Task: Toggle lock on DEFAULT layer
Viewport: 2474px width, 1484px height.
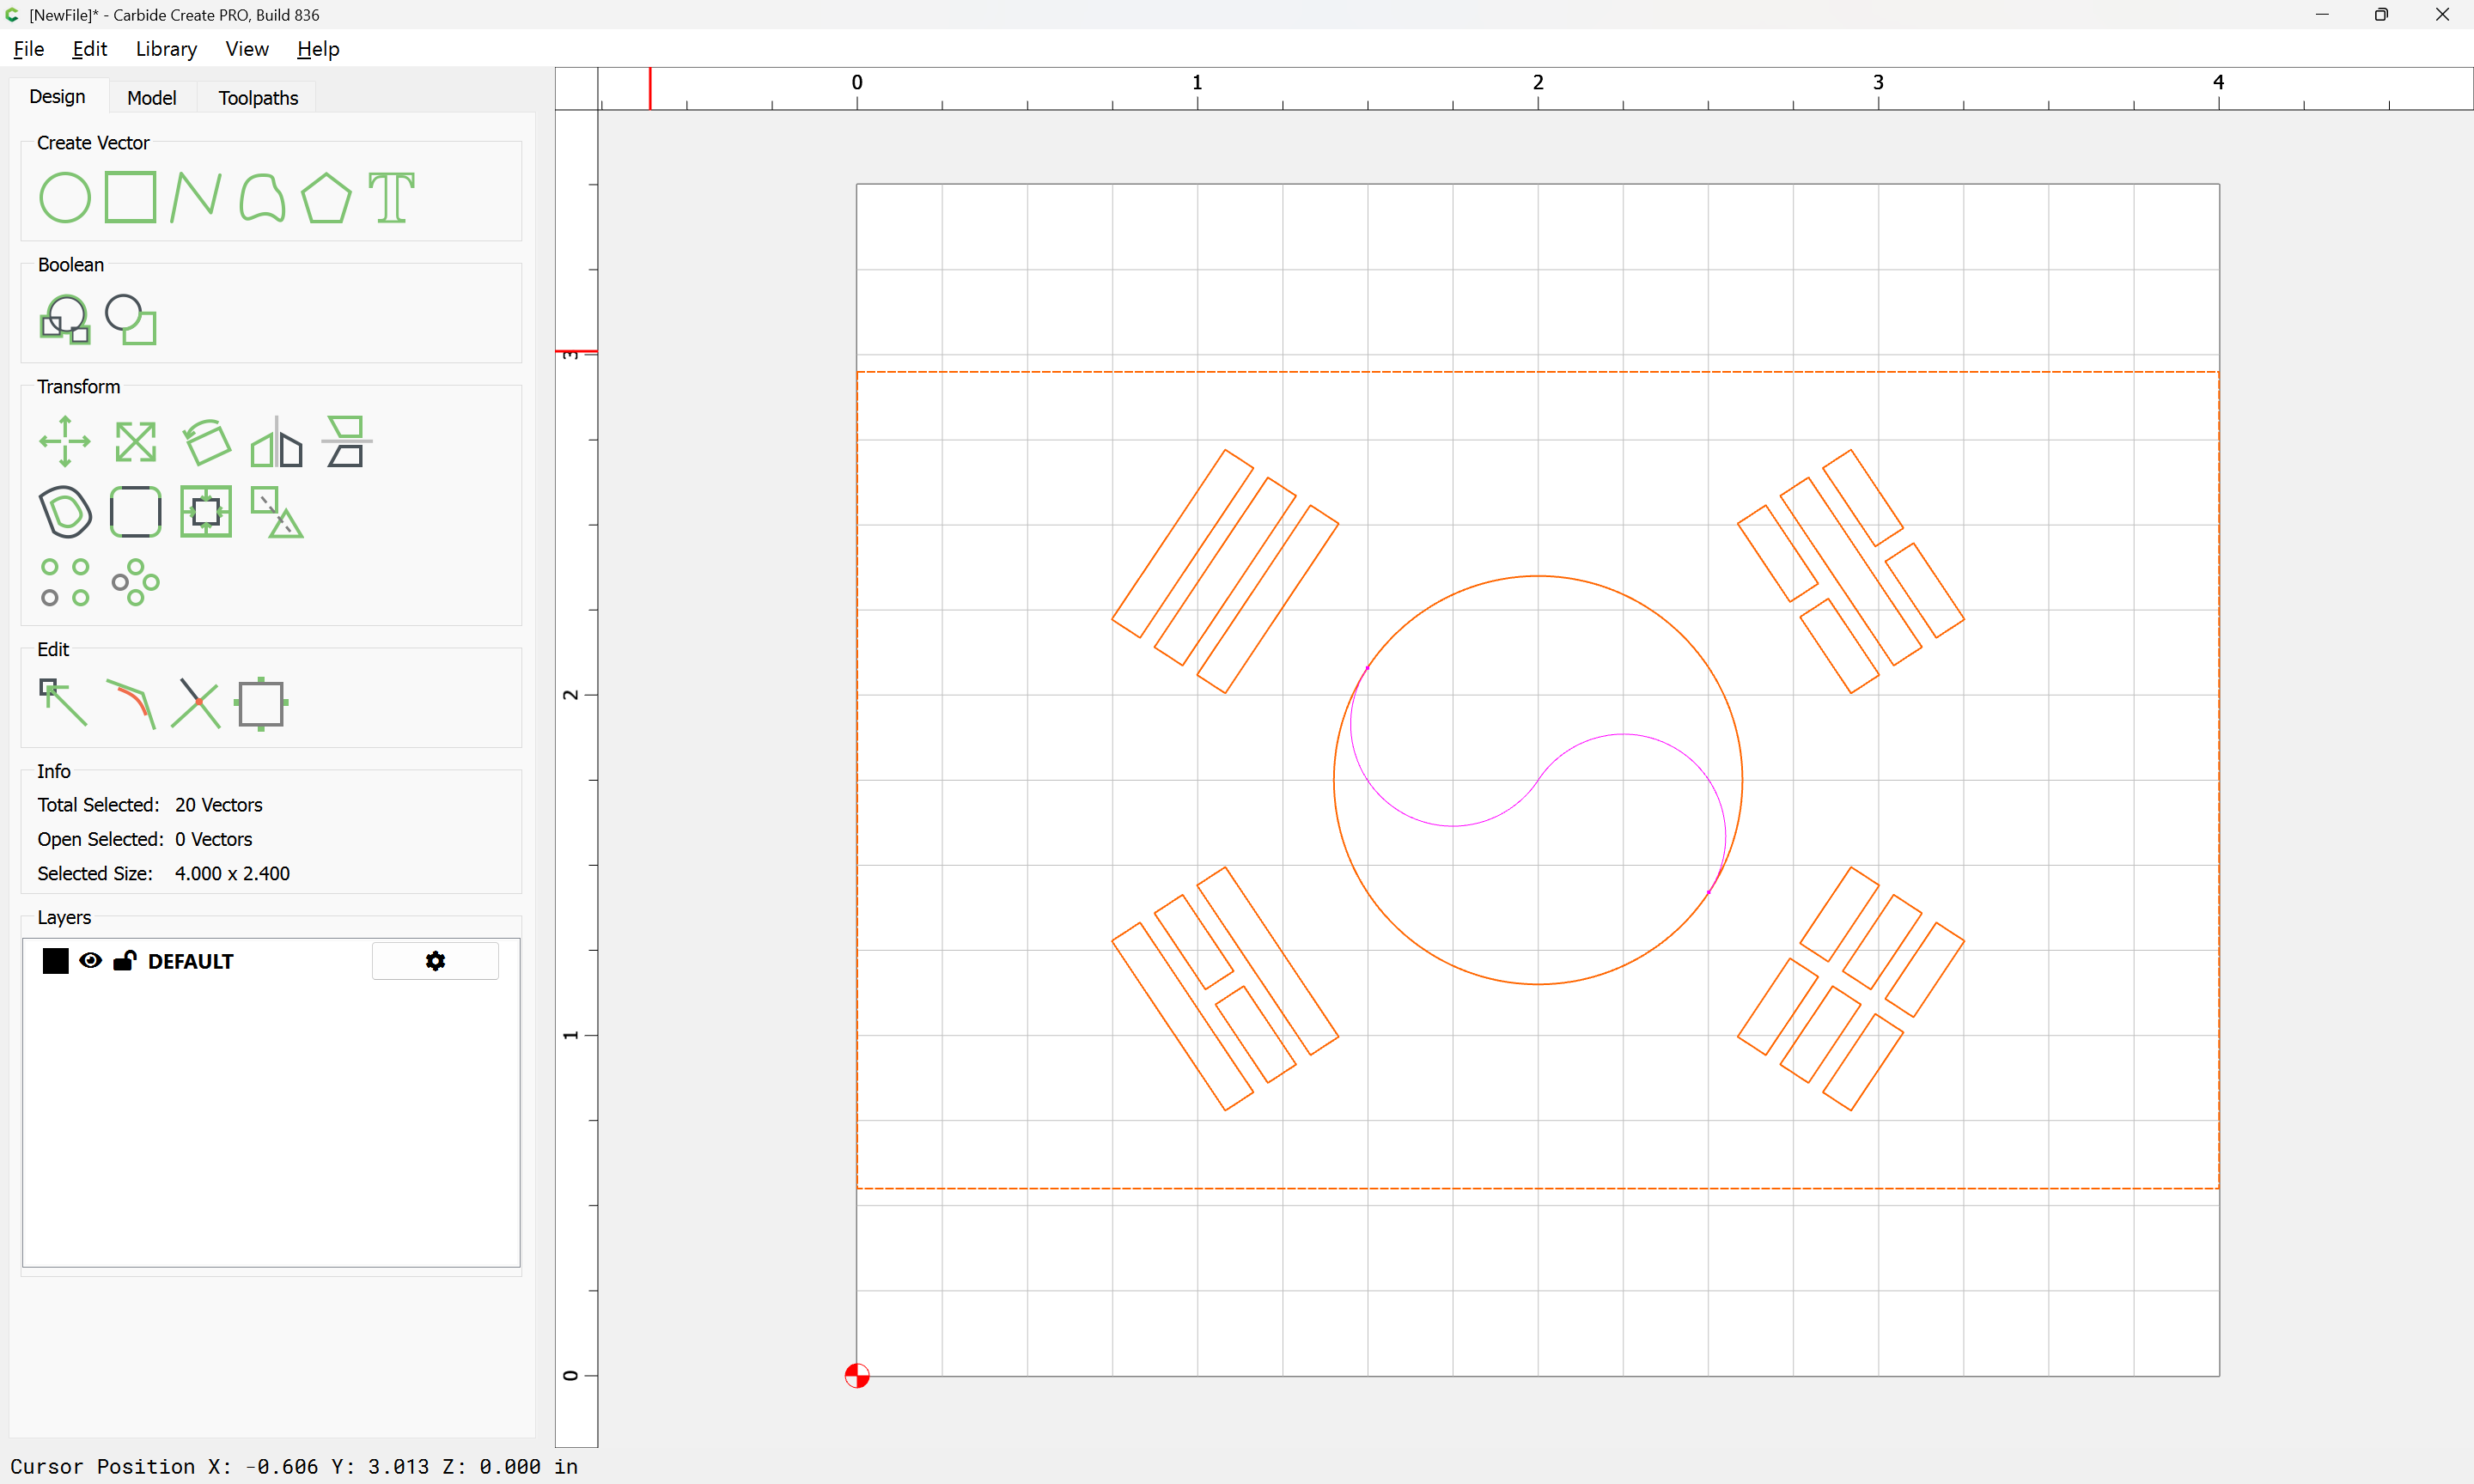Action: click(x=124, y=960)
